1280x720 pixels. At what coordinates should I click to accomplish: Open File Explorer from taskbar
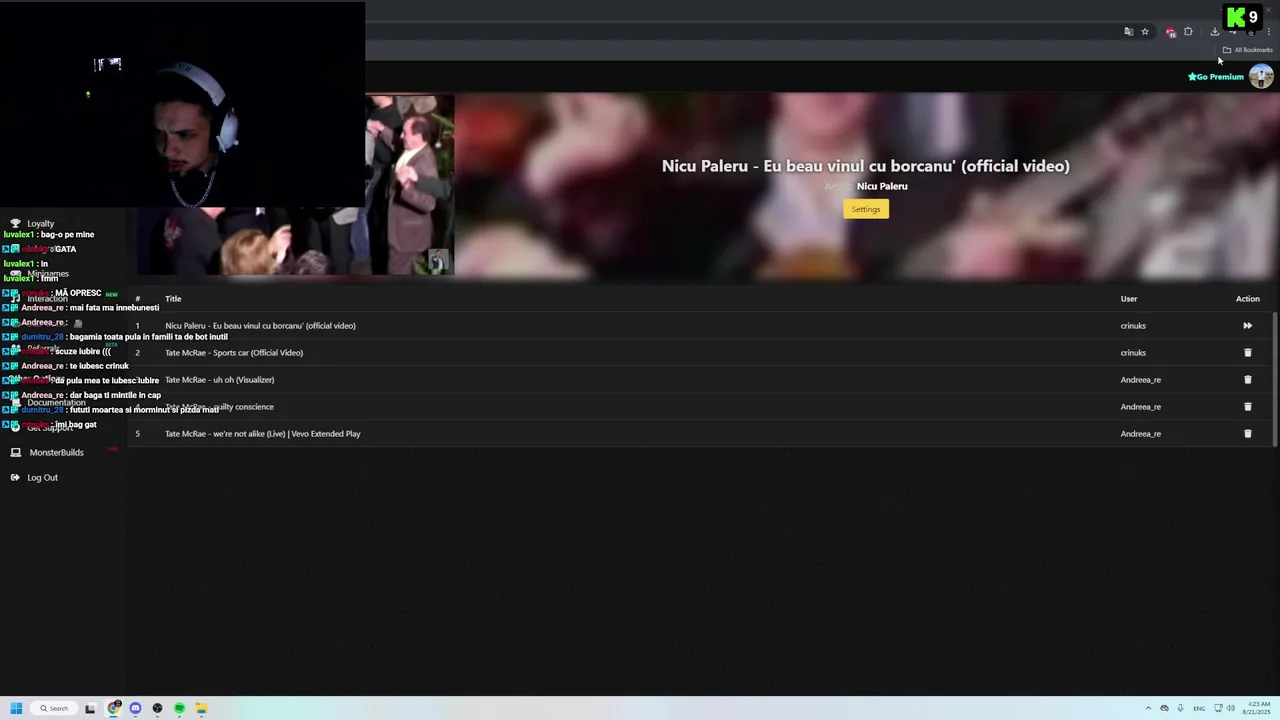(201, 708)
